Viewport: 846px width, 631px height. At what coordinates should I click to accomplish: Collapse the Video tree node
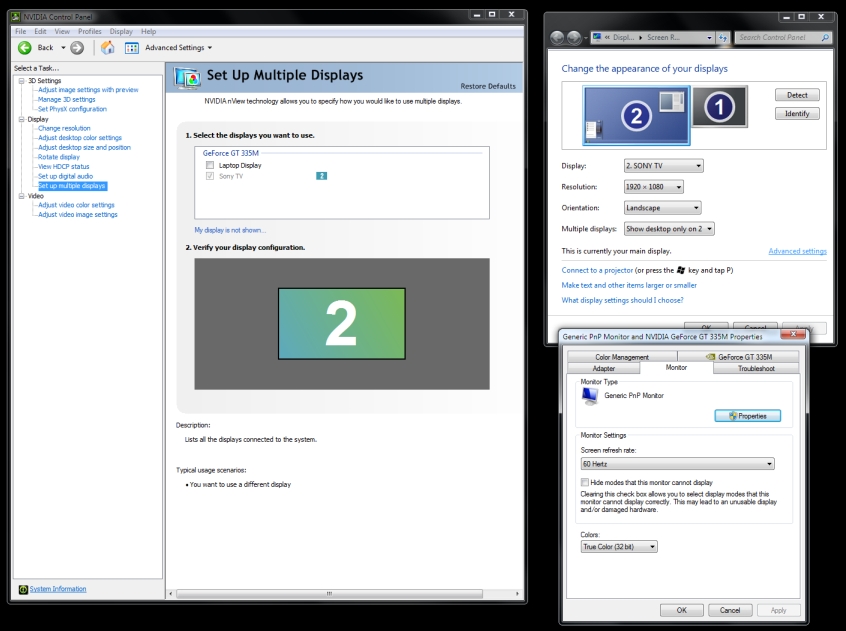coord(22,196)
